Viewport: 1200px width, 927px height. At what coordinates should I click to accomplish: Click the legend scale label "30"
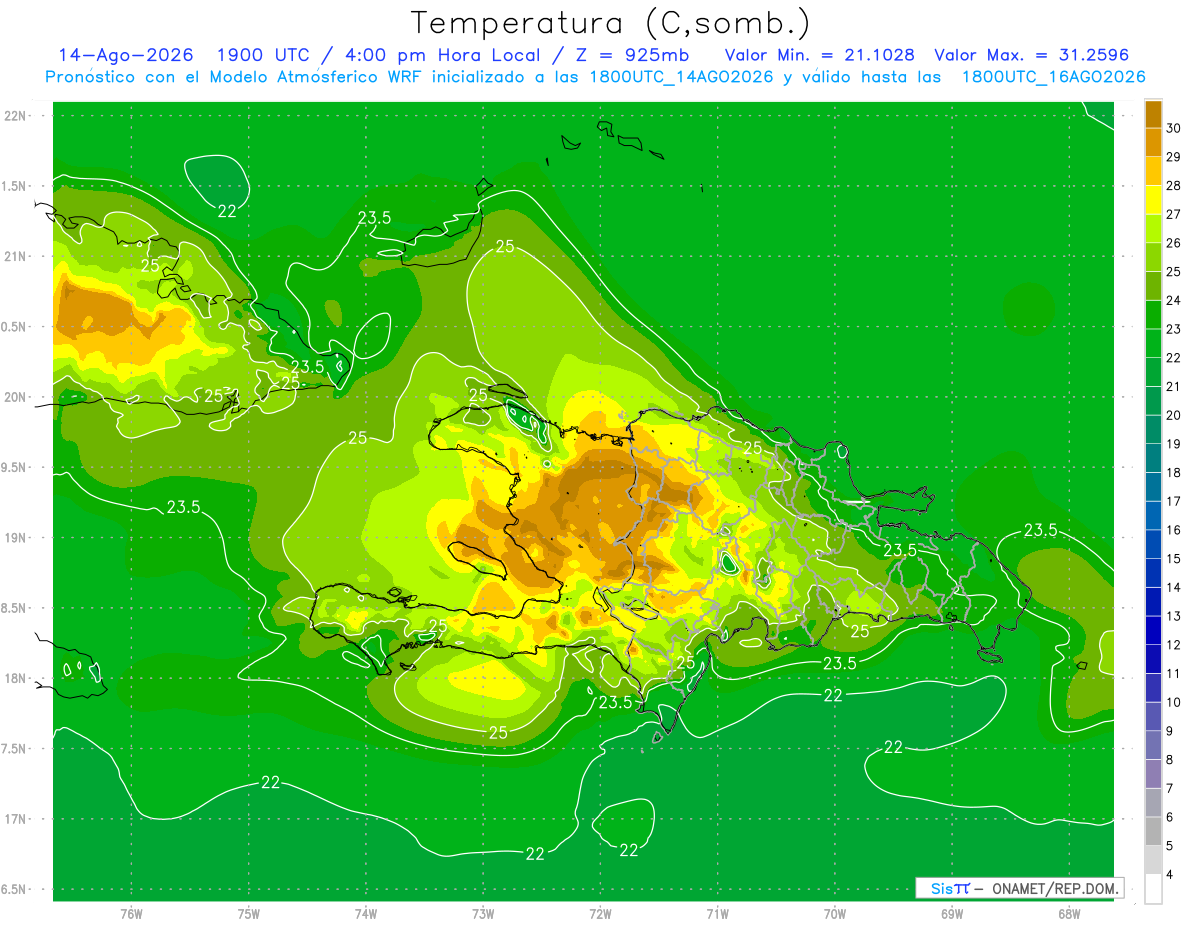1174,128
